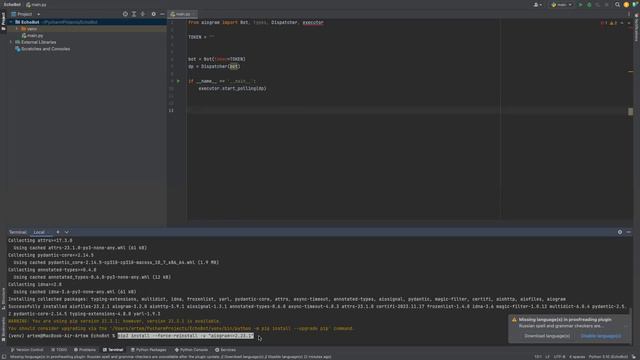Open the Project vertical tool window tab
Image resolution: width=640 pixels, height=360 pixels.
3,21
